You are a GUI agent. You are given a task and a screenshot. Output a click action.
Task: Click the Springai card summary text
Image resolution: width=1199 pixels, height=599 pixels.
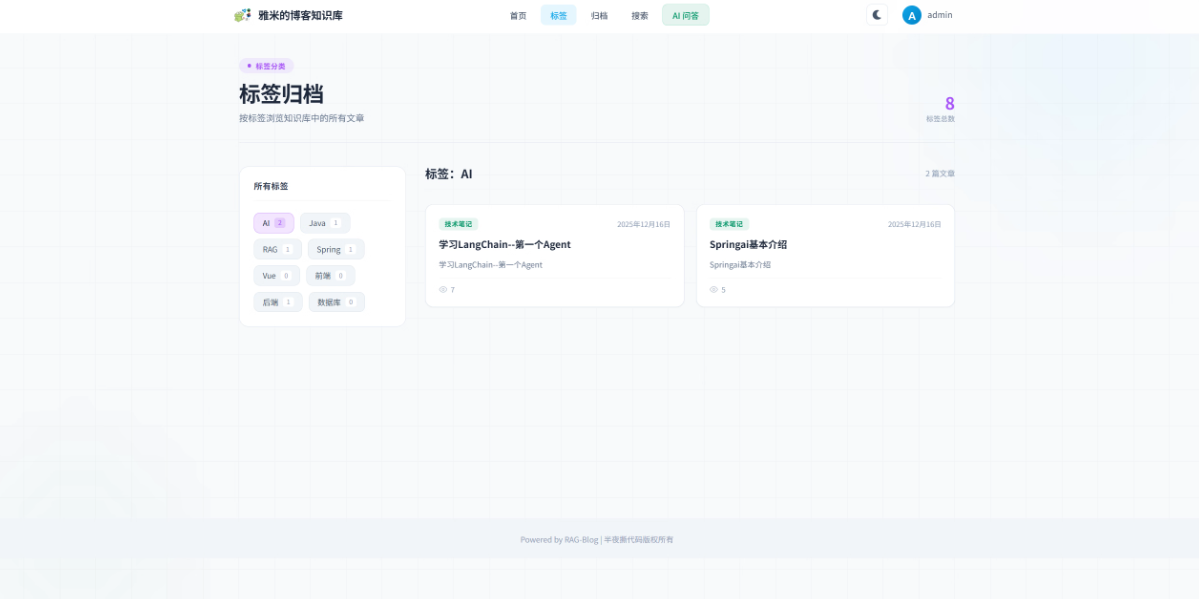(740, 265)
